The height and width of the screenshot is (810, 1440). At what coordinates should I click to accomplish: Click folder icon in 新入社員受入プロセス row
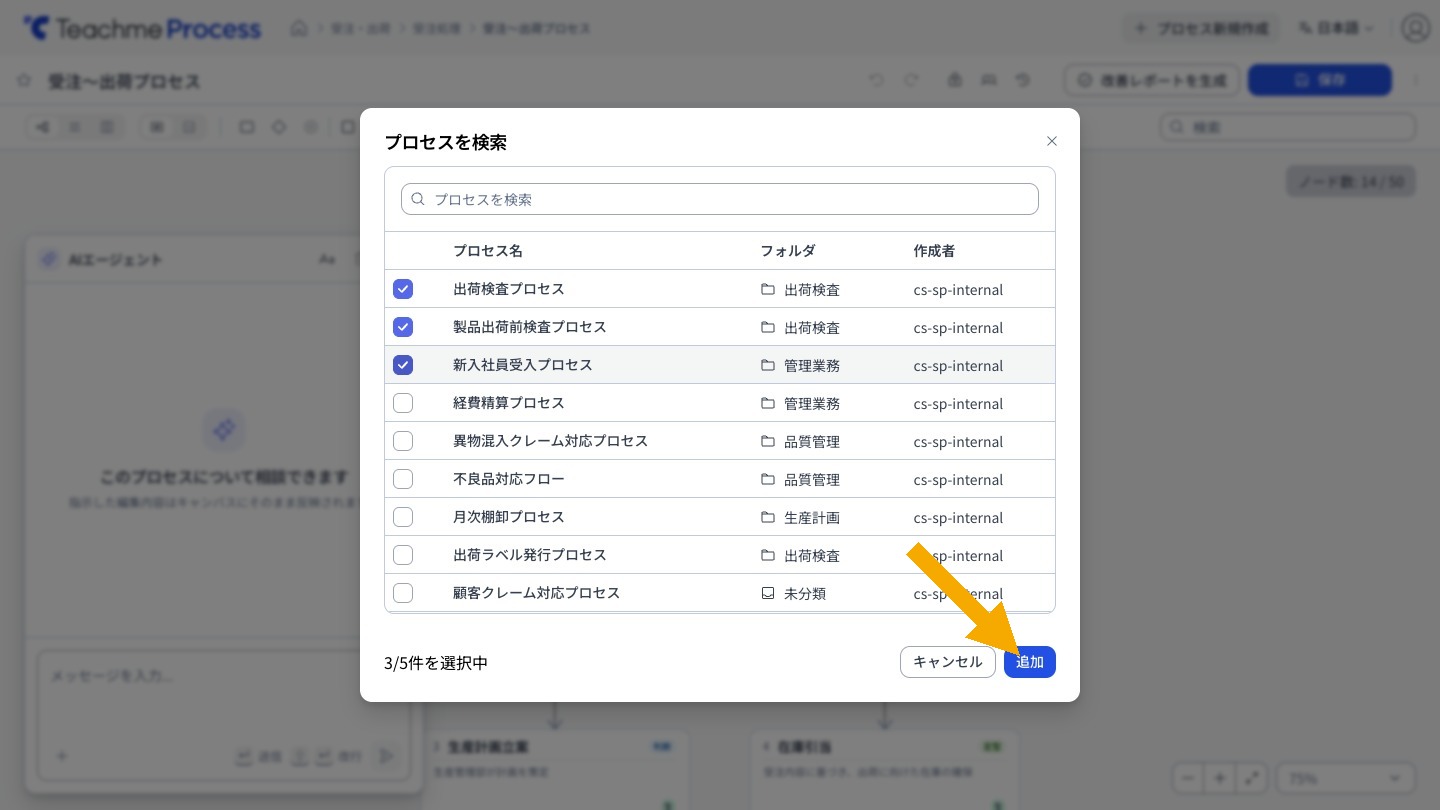pos(768,365)
